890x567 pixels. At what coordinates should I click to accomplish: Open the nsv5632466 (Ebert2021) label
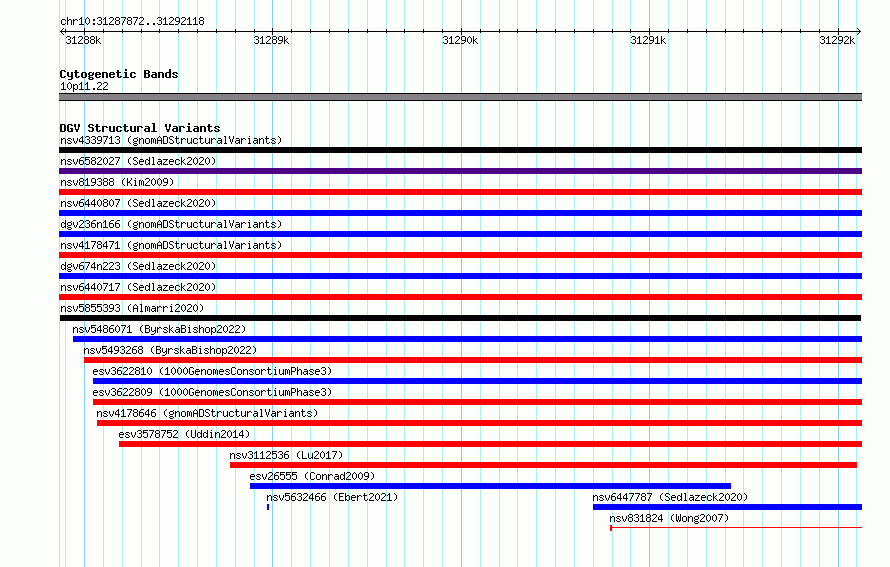click(x=332, y=497)
